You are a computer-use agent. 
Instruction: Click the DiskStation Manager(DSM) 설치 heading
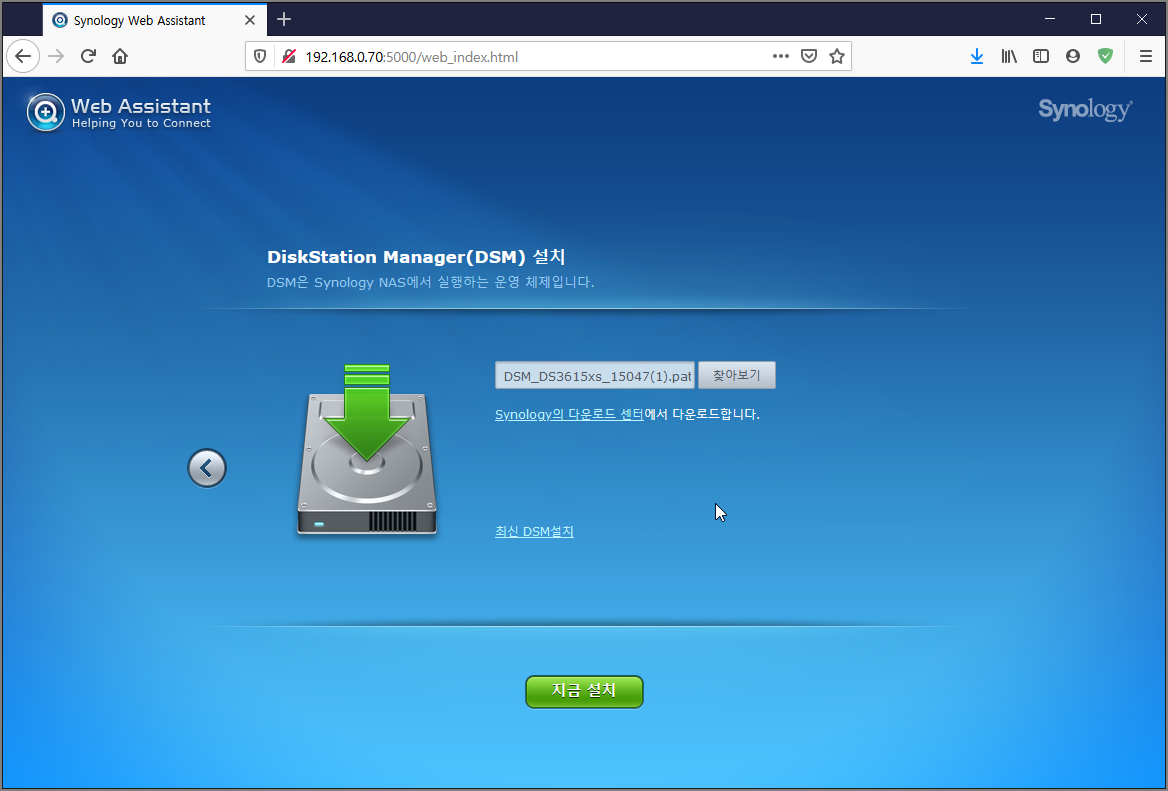[416, 257]
